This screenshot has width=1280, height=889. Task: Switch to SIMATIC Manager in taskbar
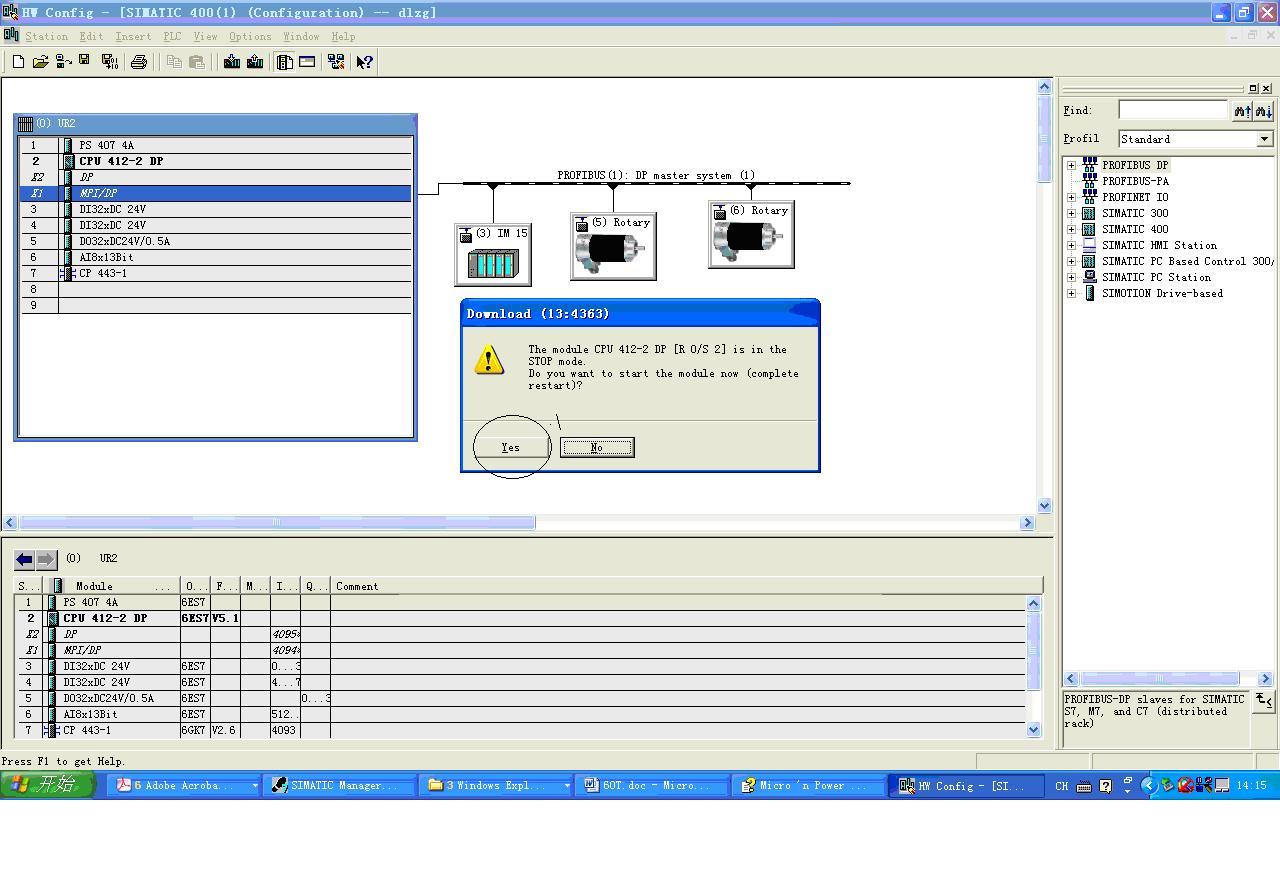tap(342, 785)
